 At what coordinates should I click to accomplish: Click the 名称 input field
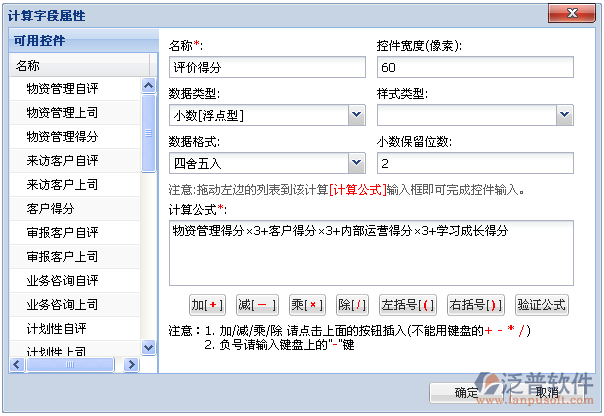tap(267, 67)
